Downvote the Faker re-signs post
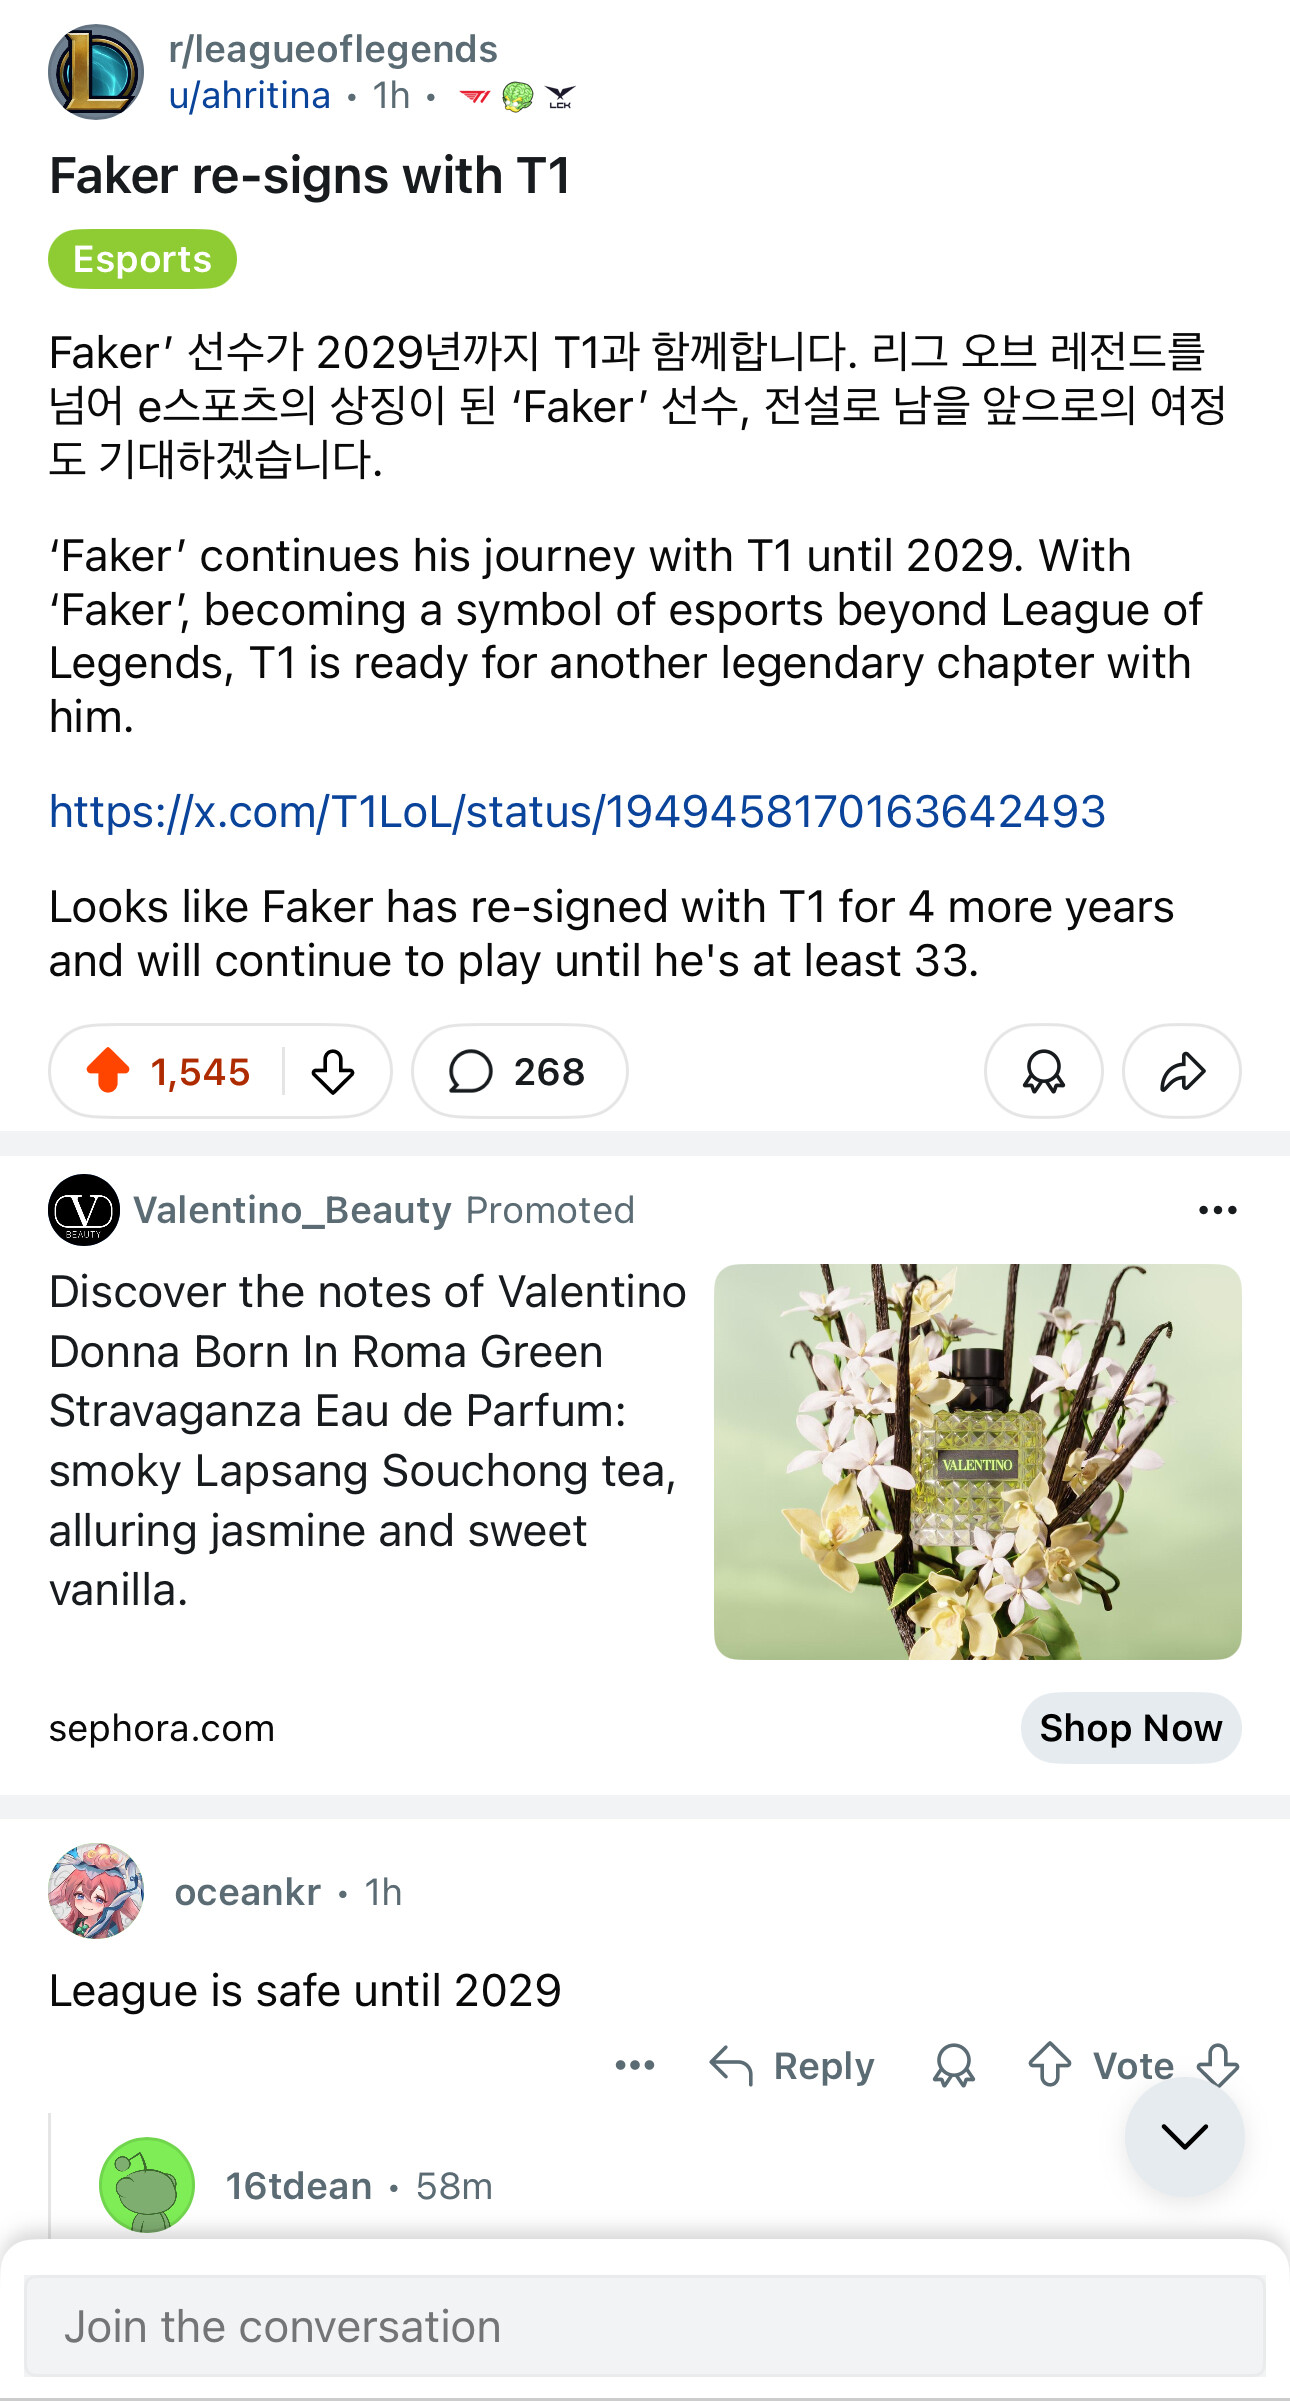 tap(333, 1071)
